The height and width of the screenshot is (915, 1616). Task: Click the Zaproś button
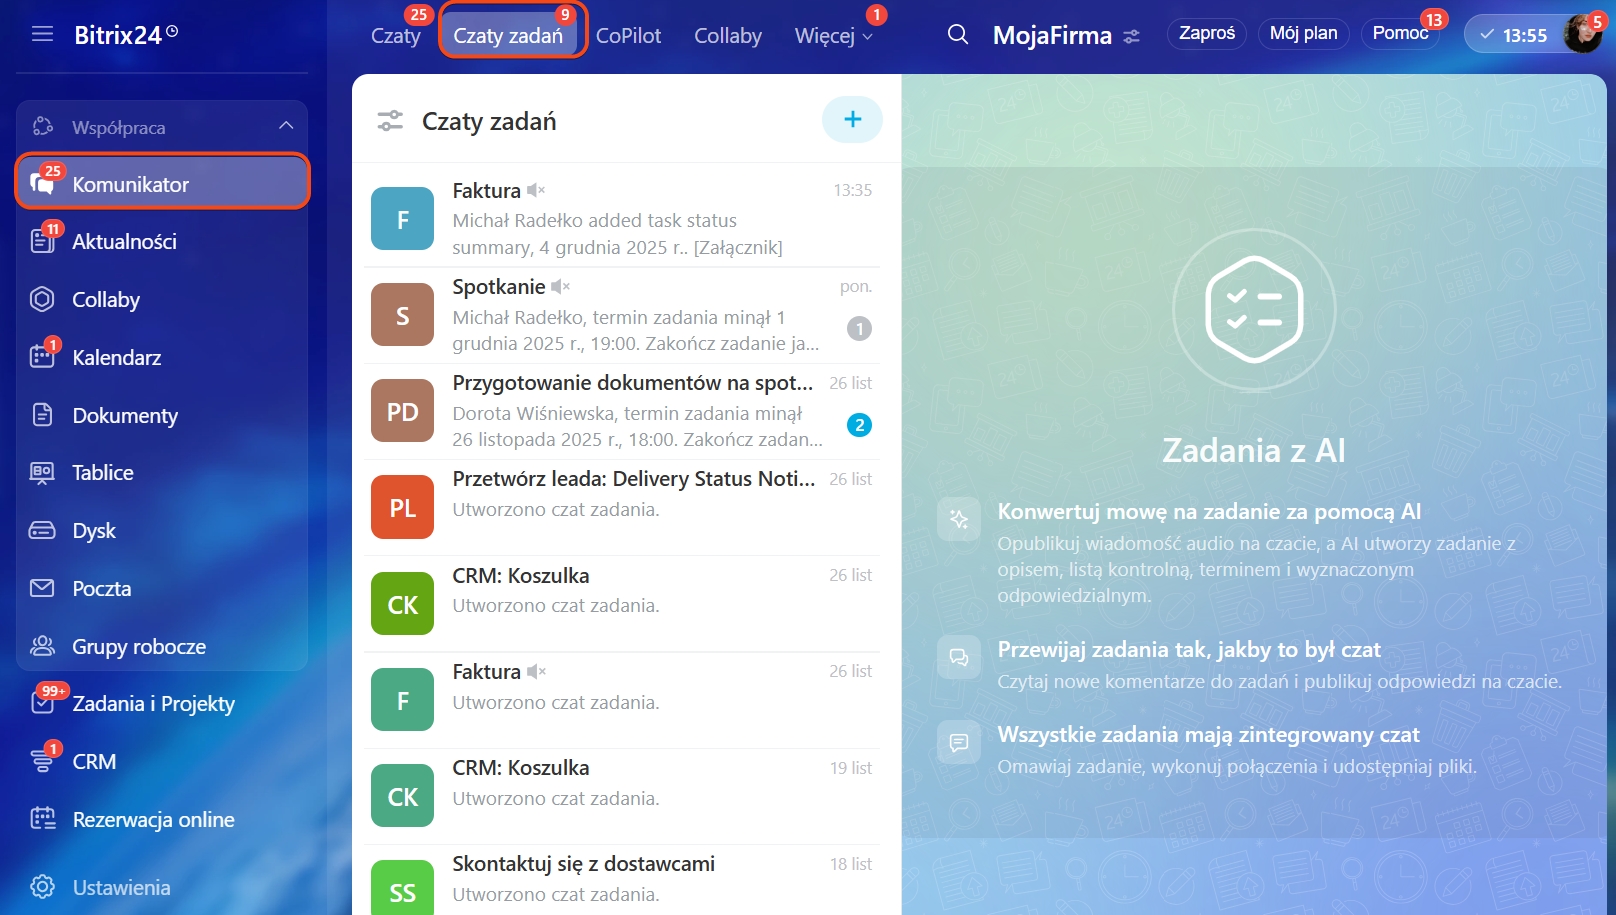coord(1207,33)
